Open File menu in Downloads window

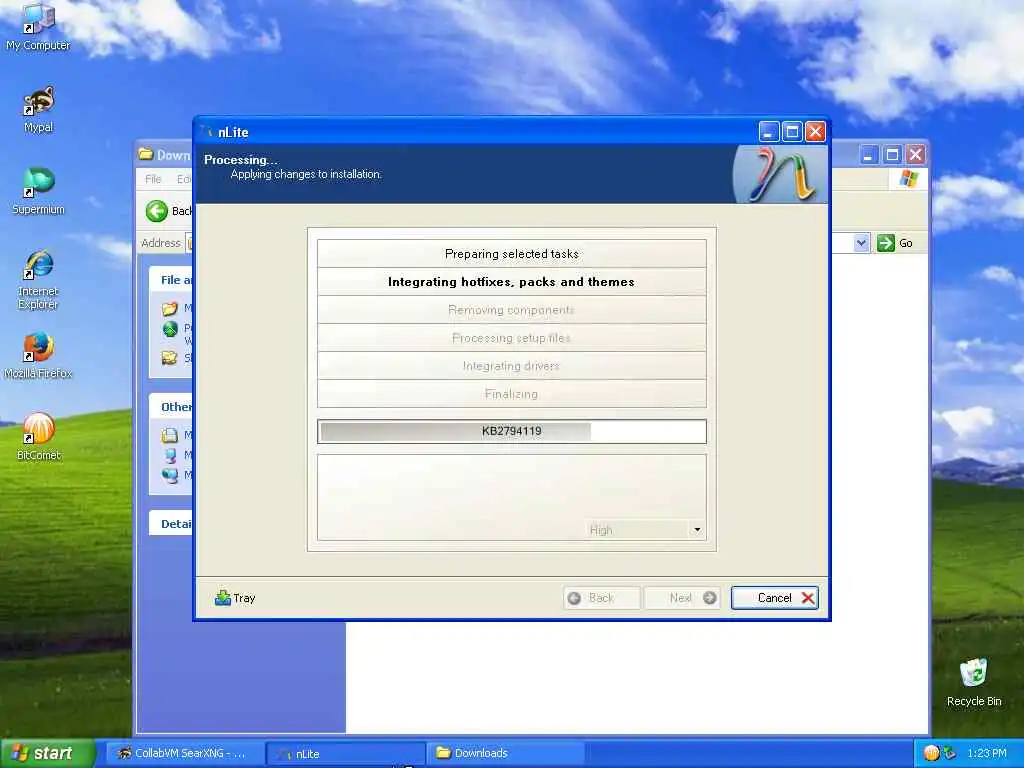153,179
